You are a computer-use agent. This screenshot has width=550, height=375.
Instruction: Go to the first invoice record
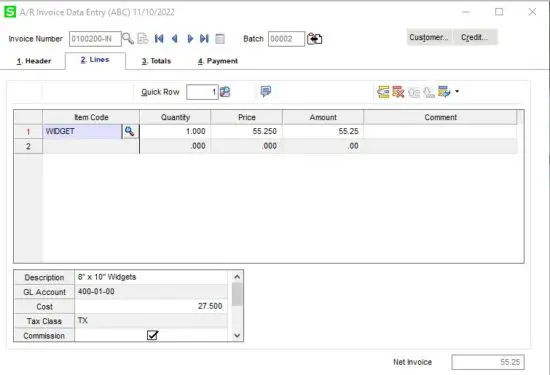[x=159, y=39]
